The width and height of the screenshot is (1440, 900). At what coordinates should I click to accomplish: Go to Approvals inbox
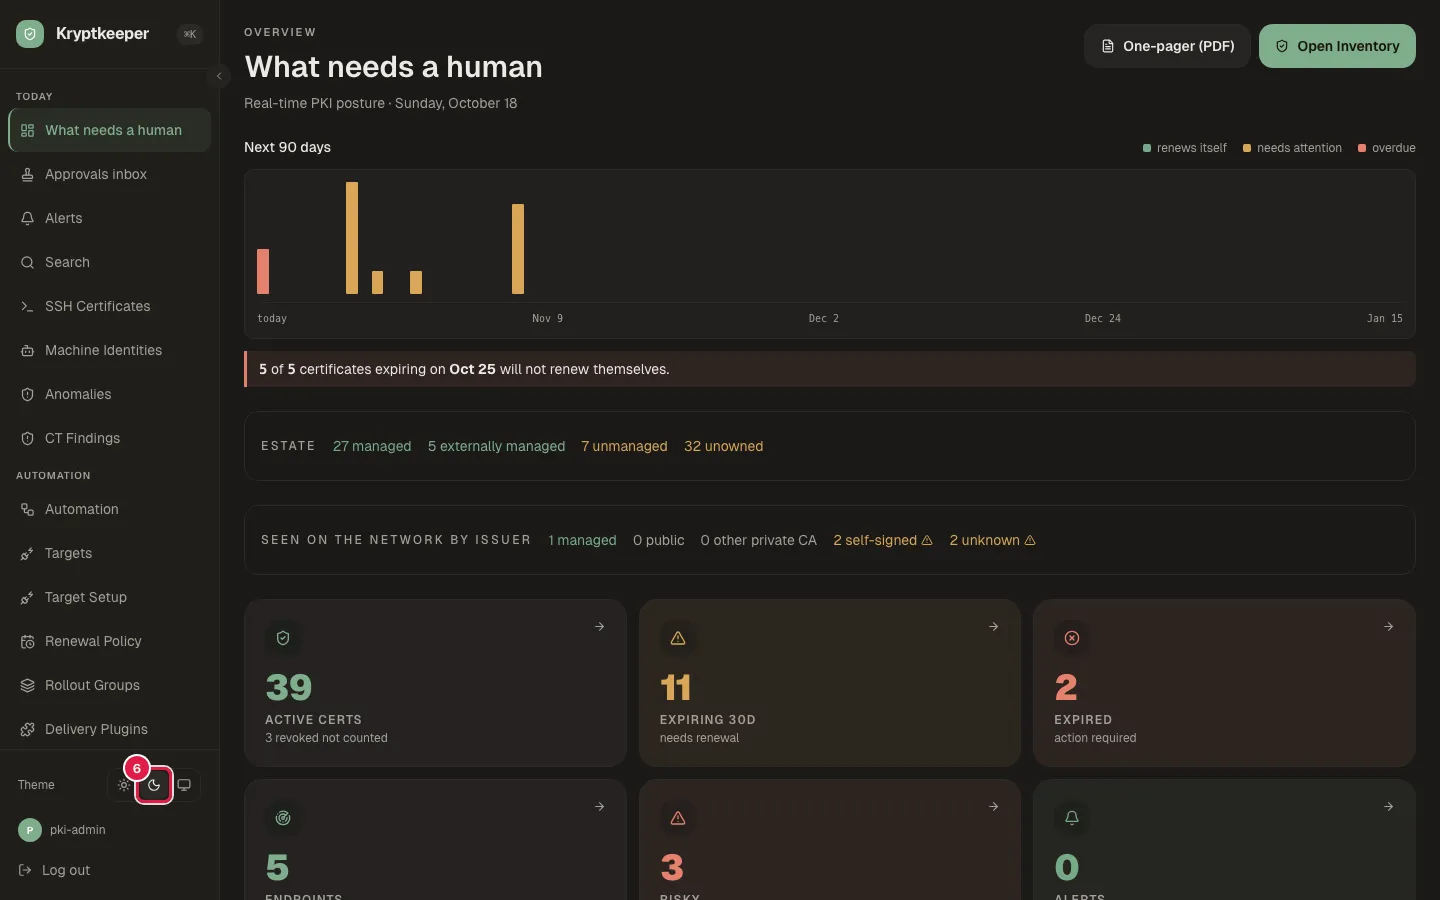(110, 174)
